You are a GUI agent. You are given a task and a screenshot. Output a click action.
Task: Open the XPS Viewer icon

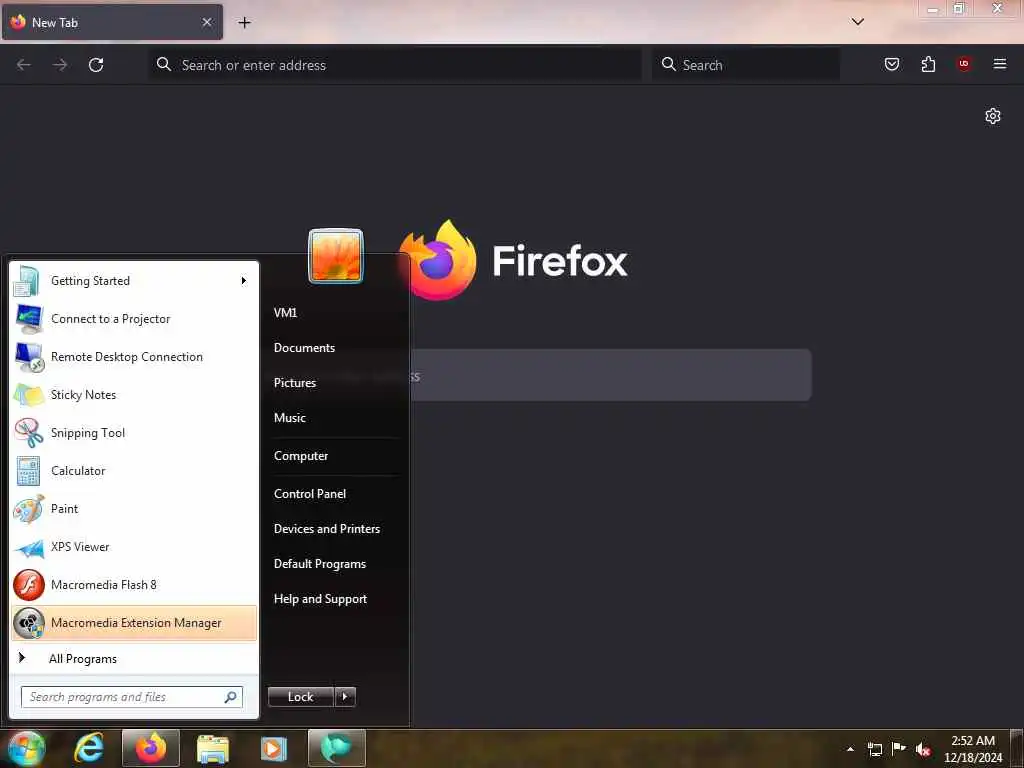point(29,547)
